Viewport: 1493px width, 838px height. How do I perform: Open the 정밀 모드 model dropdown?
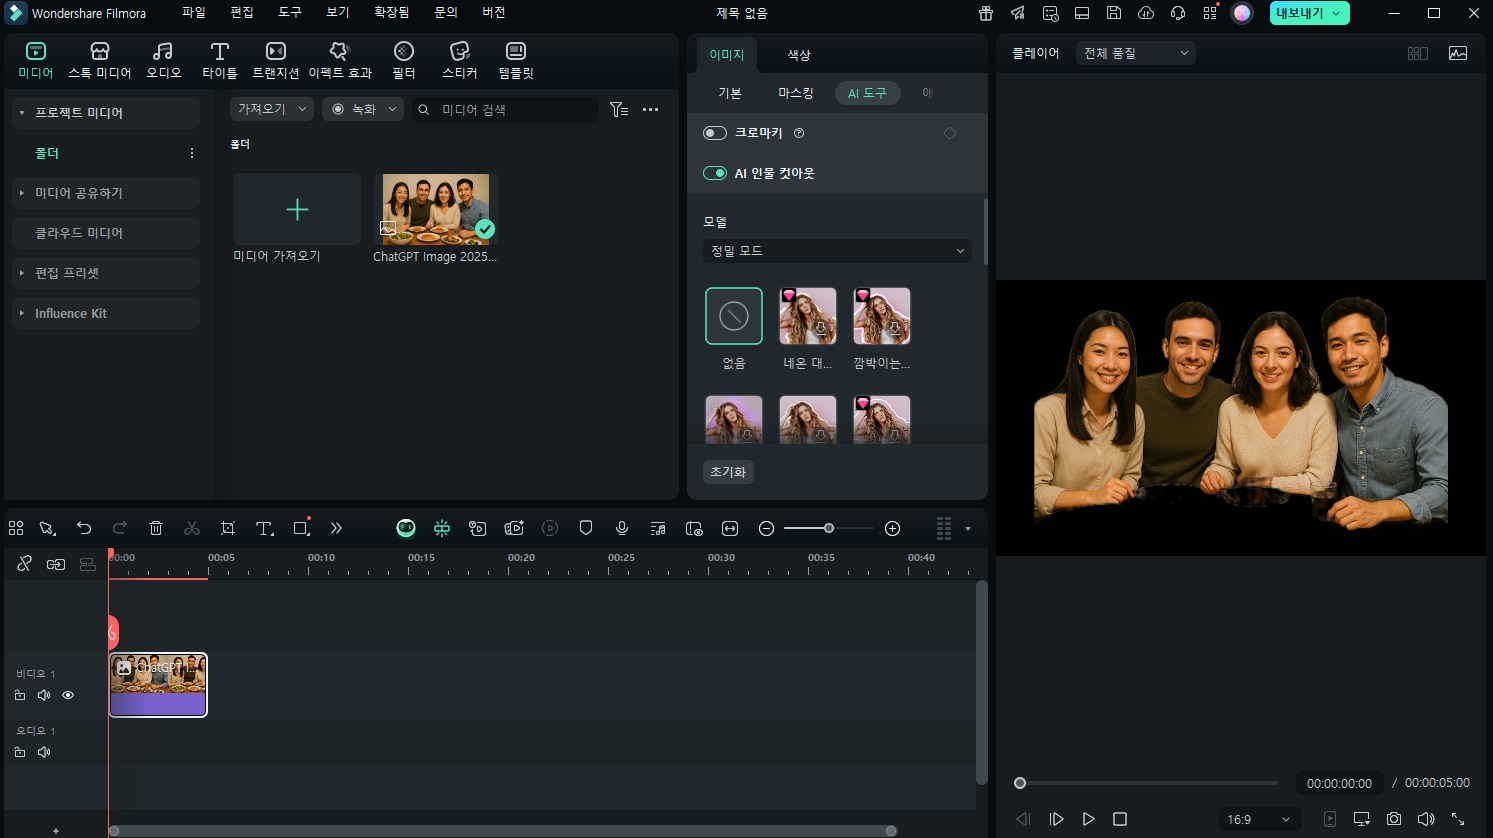point(837,251)
